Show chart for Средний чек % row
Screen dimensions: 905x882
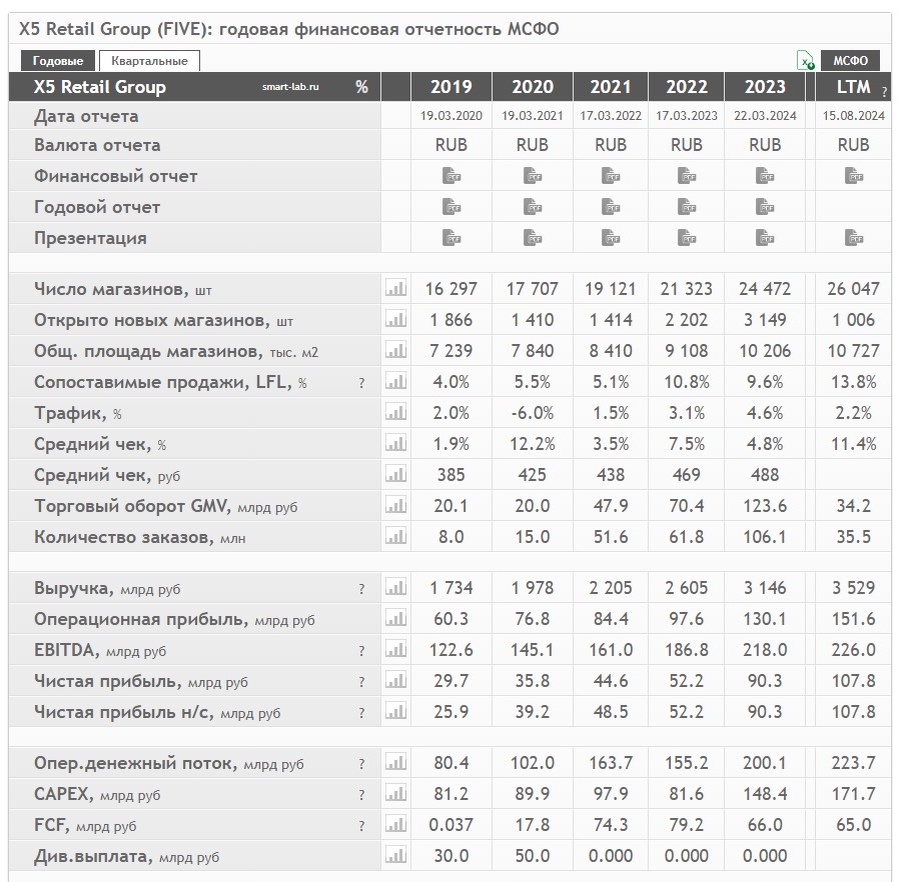tap(396, 444)
